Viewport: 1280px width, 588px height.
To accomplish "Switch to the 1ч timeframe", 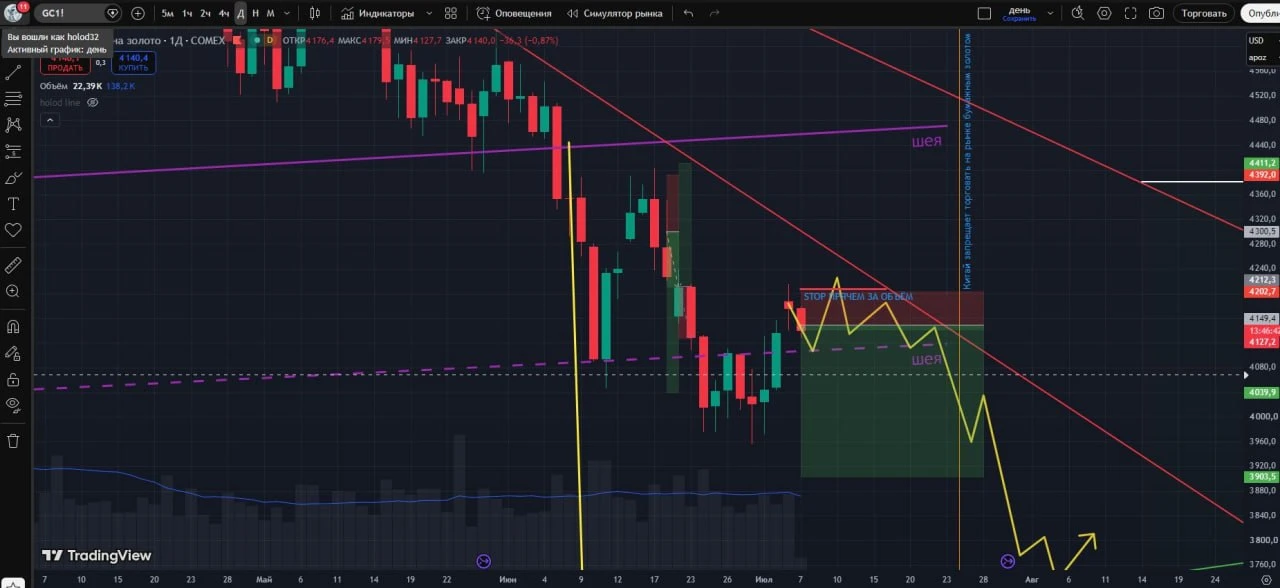I will 187,13.
